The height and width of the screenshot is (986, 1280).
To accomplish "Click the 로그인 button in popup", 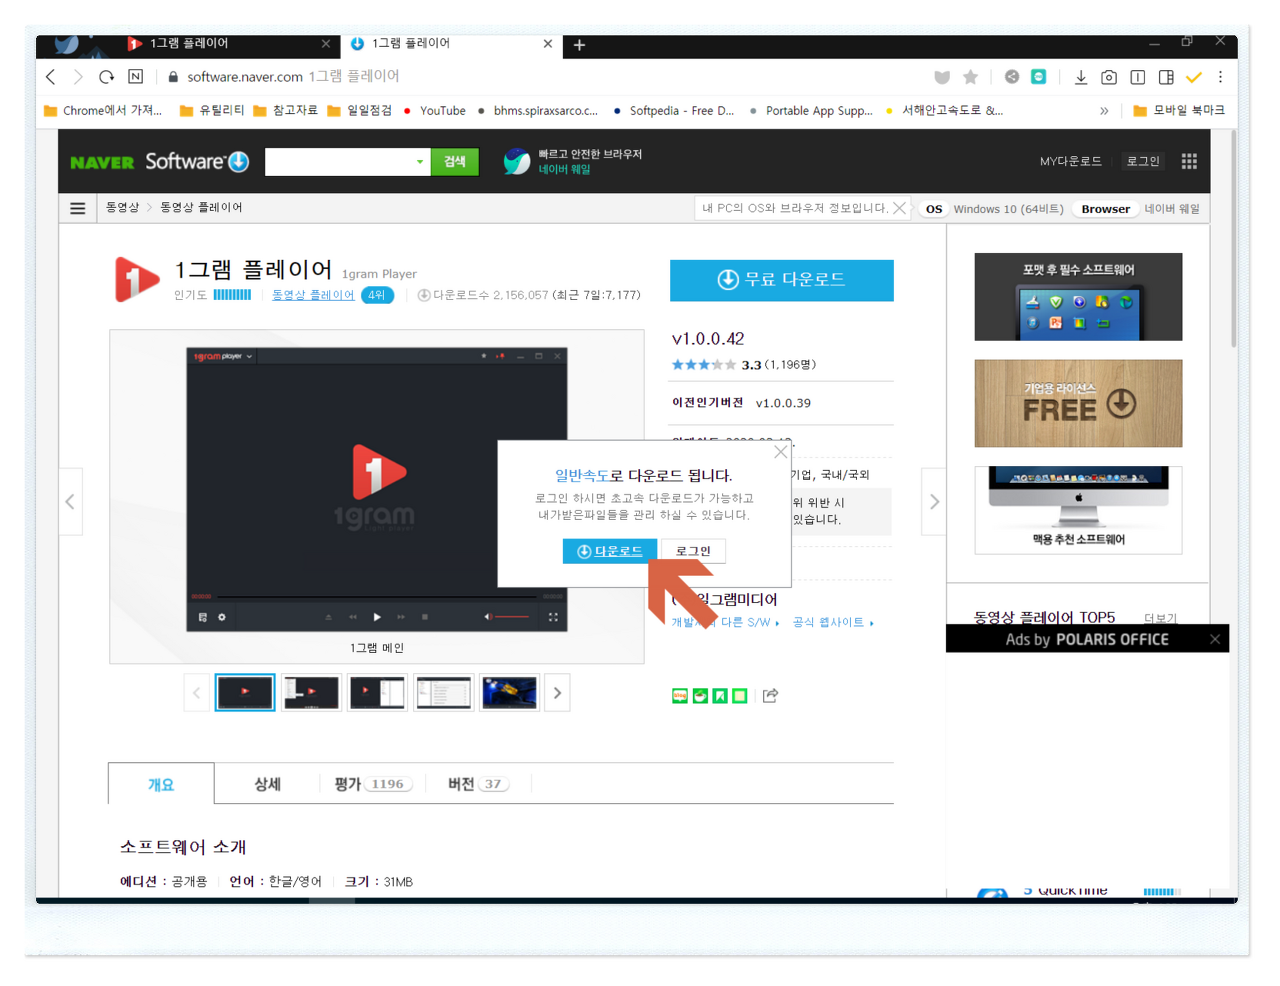I will click(693, 551).
